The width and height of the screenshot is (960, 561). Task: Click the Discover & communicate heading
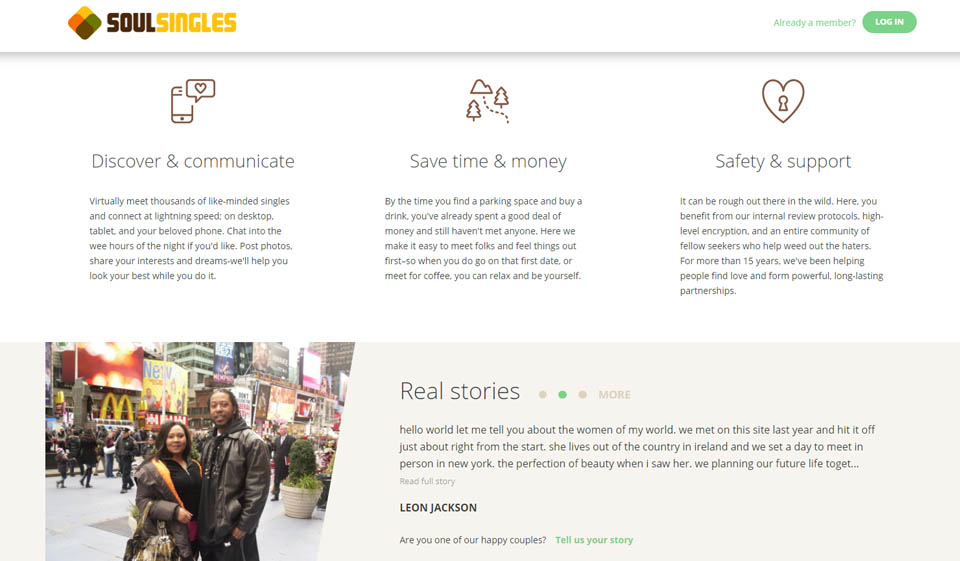pyautogui.click(x=193, y=161)
